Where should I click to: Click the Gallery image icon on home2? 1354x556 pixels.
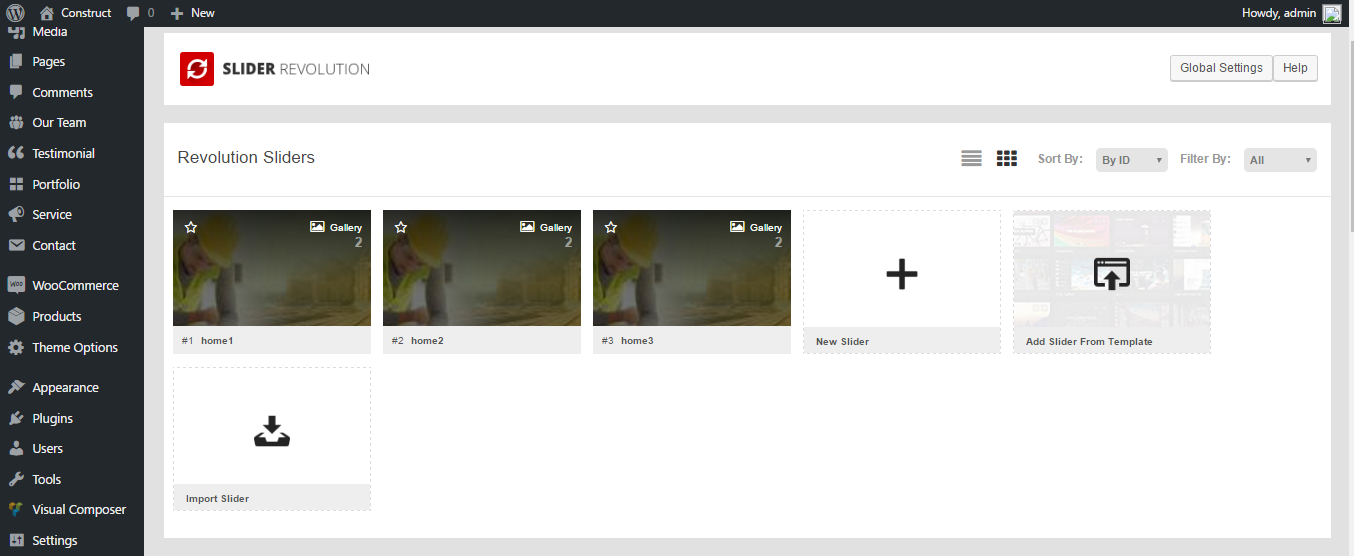527,227
